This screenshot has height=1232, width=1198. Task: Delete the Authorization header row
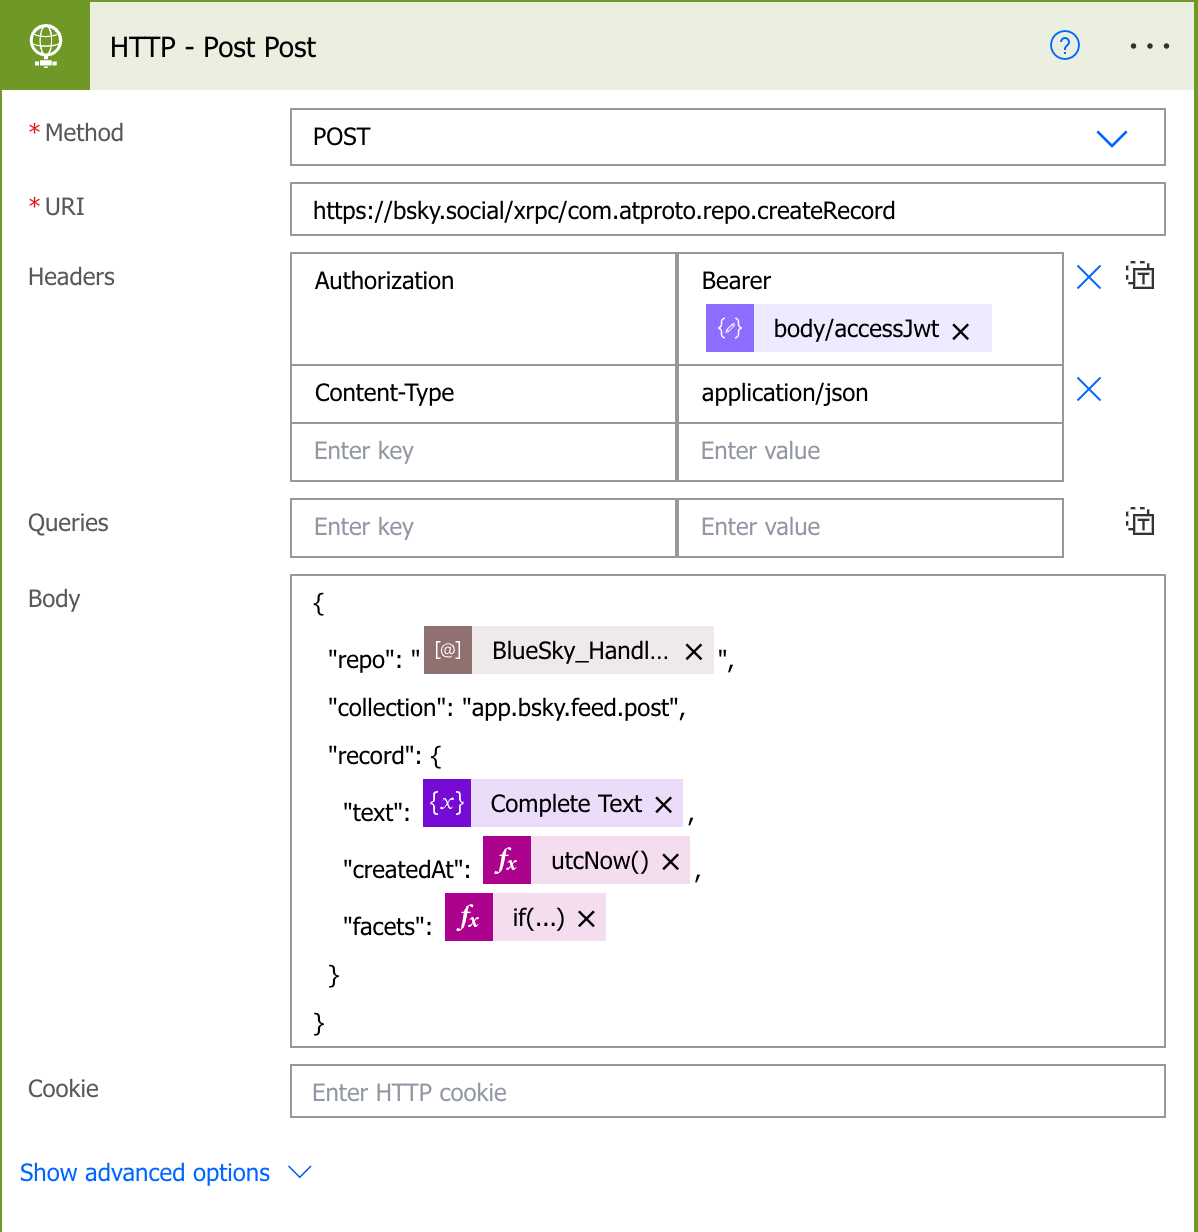[1088, 277]
